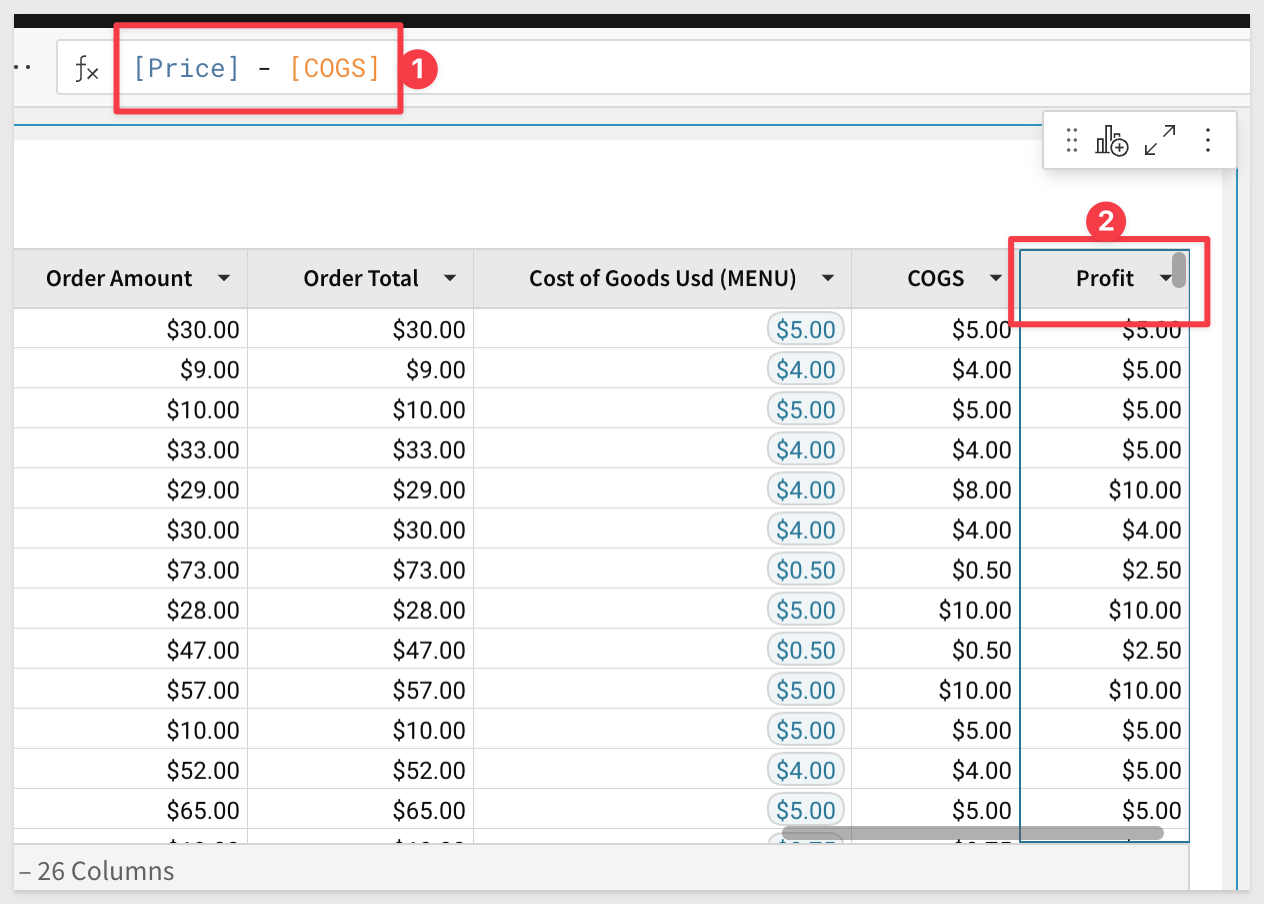Viewport: 1264px width, 904px height.
Task: Expand the table to full screen
Action: coord(1160,141)
